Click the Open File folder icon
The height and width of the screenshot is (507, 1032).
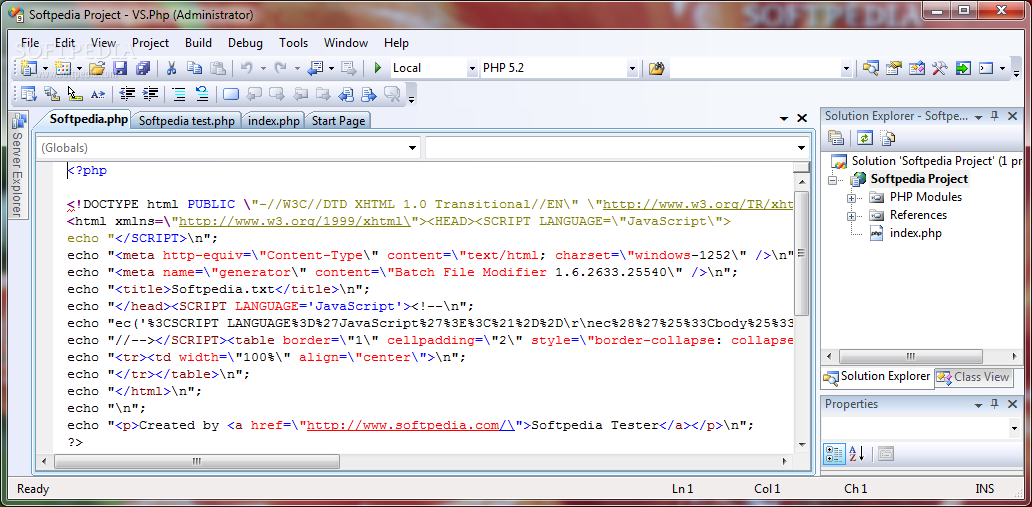(97, 68)
